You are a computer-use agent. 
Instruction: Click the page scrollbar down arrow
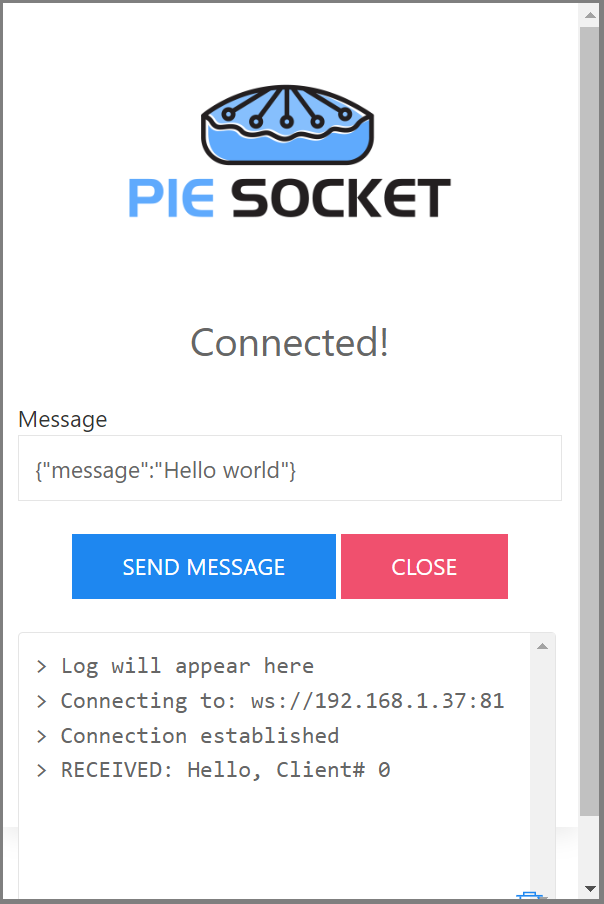tap(590, 888)
